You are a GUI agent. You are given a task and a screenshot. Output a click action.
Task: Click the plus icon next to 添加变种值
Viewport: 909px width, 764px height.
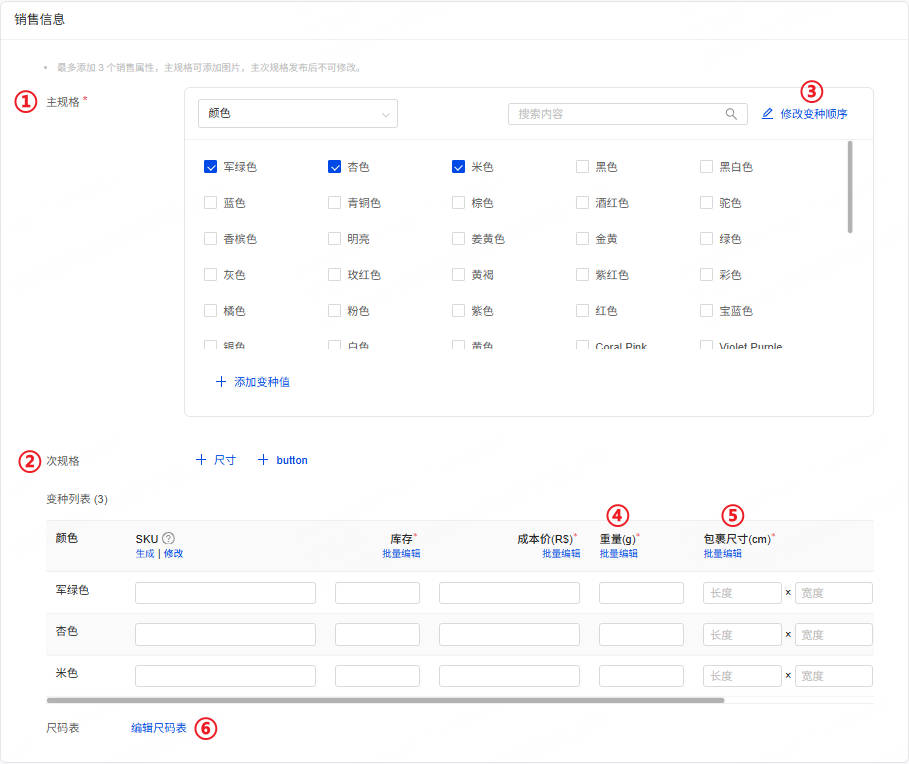pos(221,382)
